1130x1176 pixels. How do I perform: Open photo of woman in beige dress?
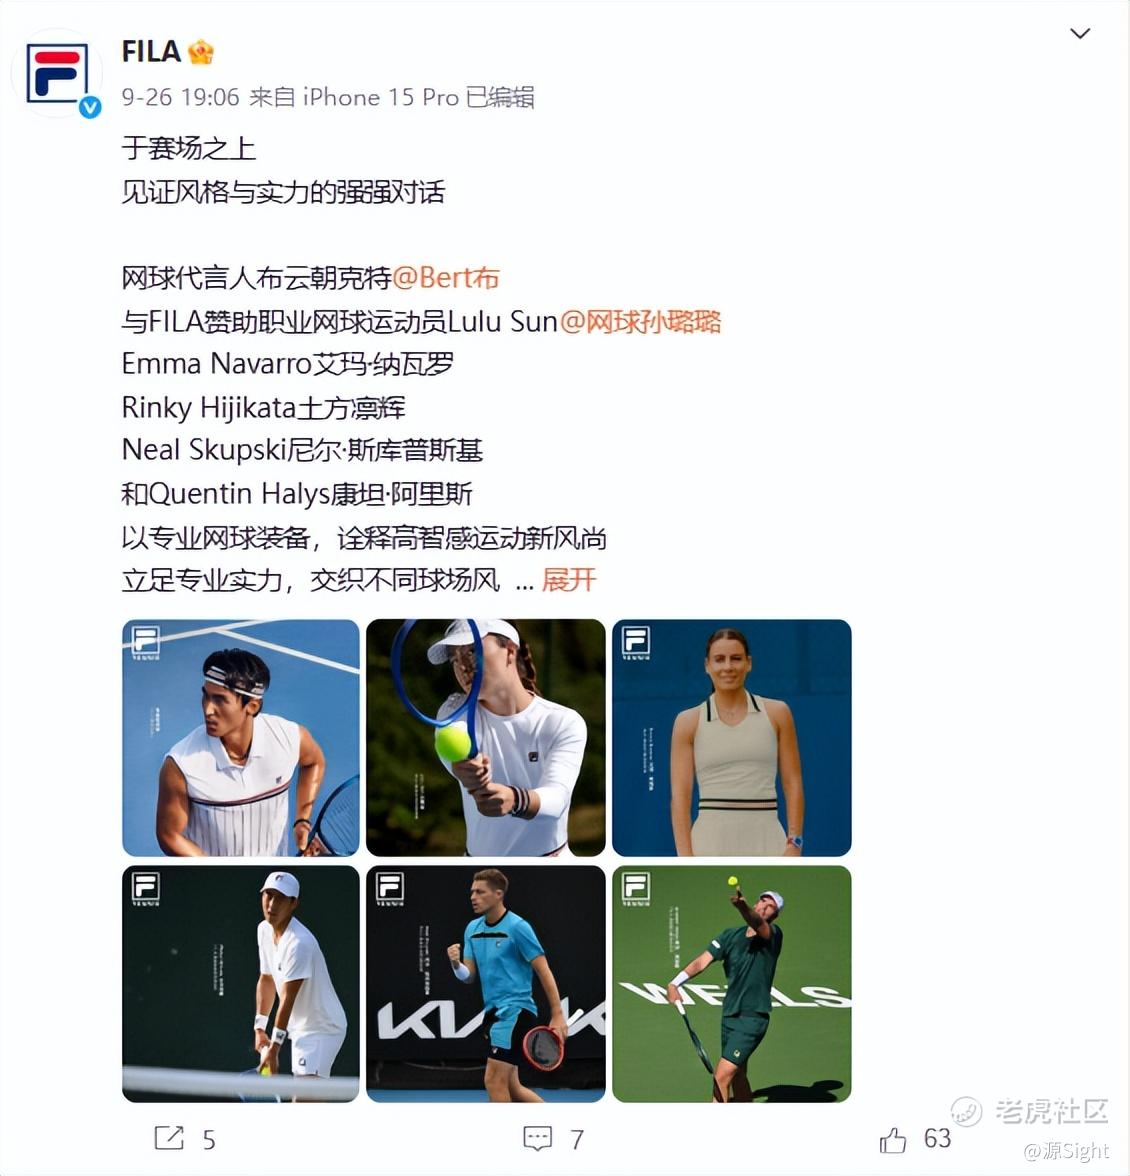[x=732, y=737]
